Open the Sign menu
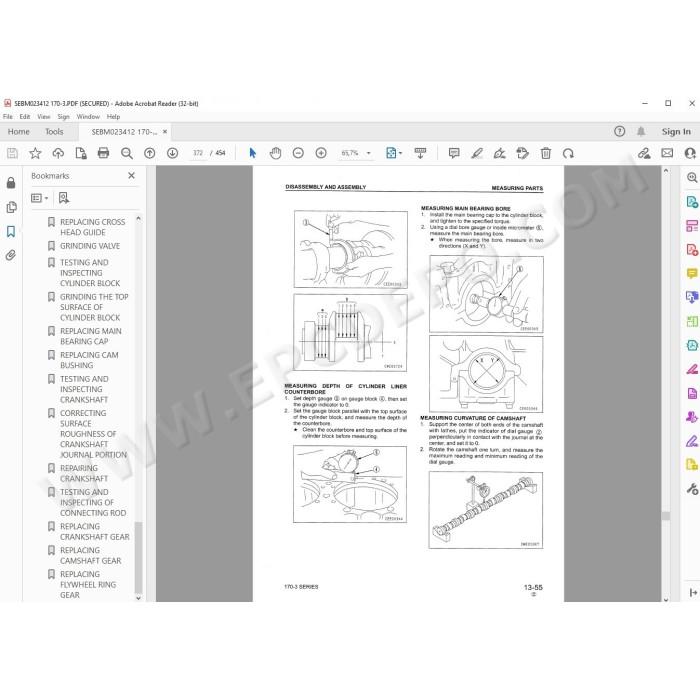Image resolution: width=700 pixels, height=700 pixels. click(63, 117)
